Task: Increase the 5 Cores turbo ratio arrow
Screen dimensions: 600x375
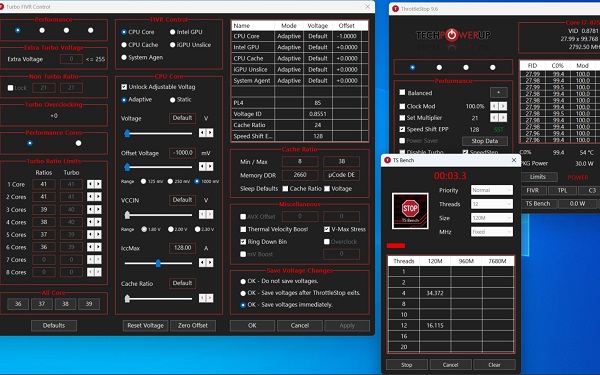Action: coord(98,235)
